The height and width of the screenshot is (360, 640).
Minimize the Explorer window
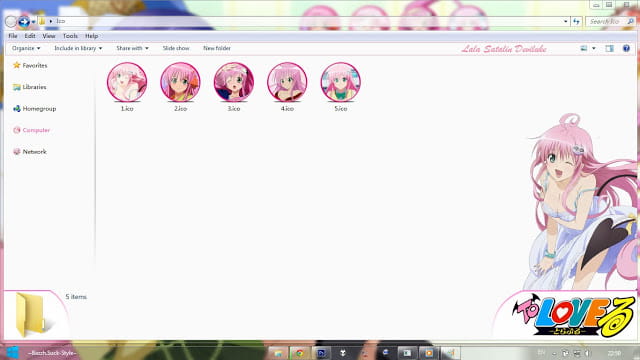[596, 5]
